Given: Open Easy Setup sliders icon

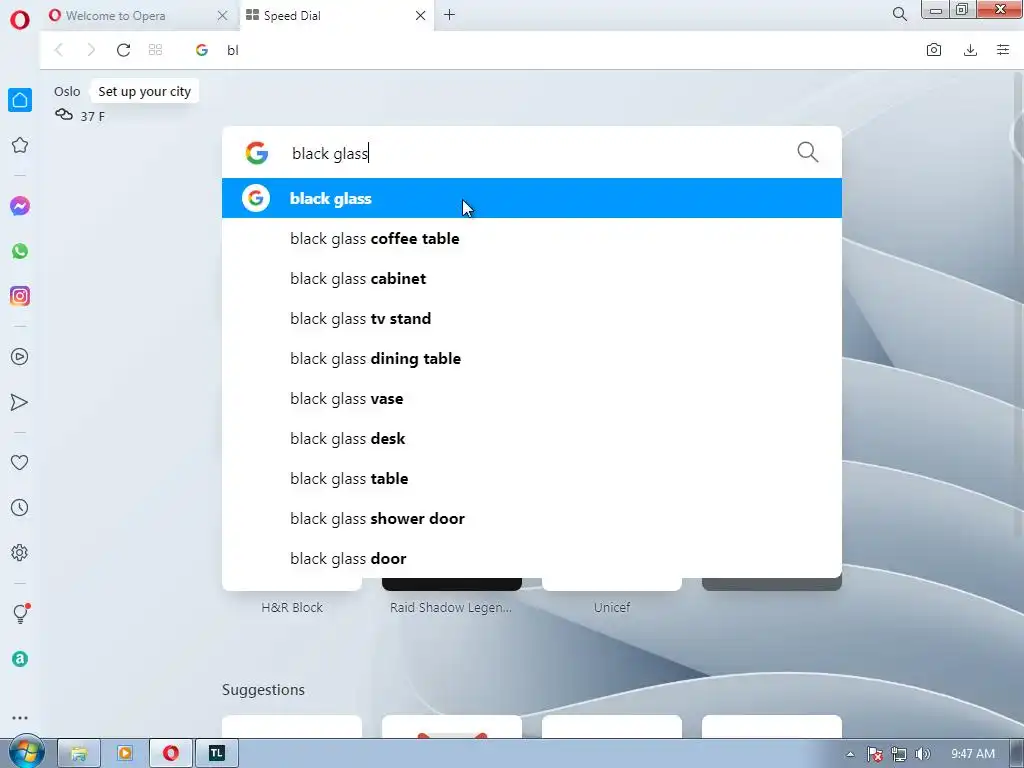Looking at the screenshot, I should 1003,50.
